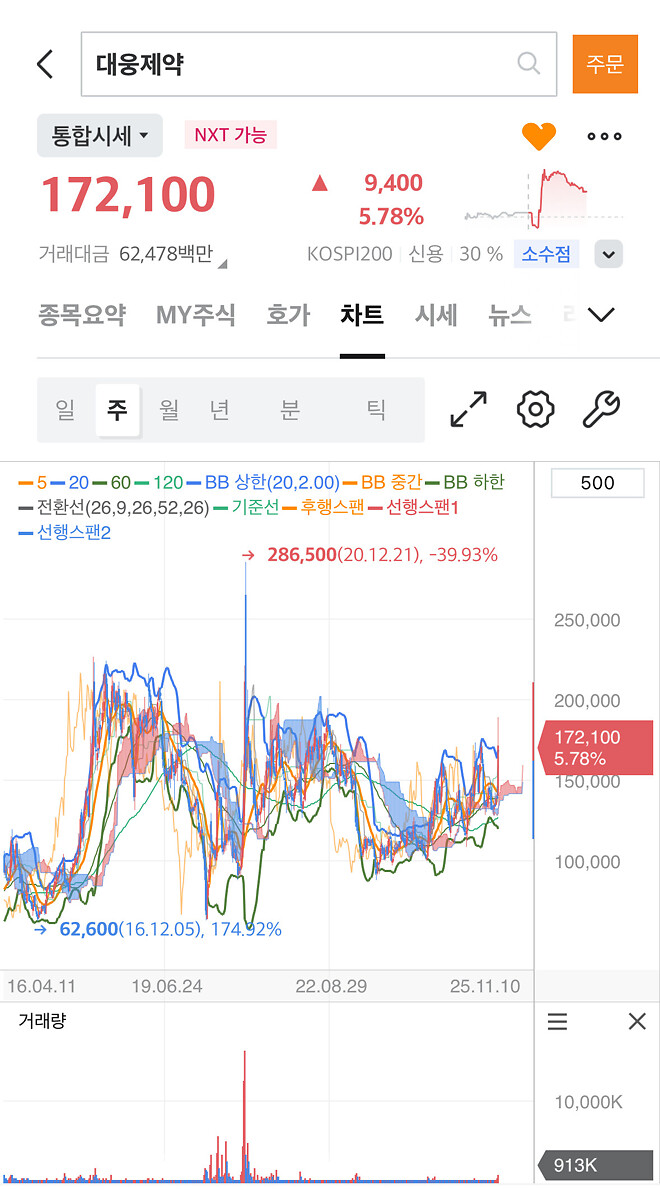The width and height of the screenshot is (660, 1190).
Task: Expand chart to fullscreen with arrows icon
Action: (x=469, y=409)
